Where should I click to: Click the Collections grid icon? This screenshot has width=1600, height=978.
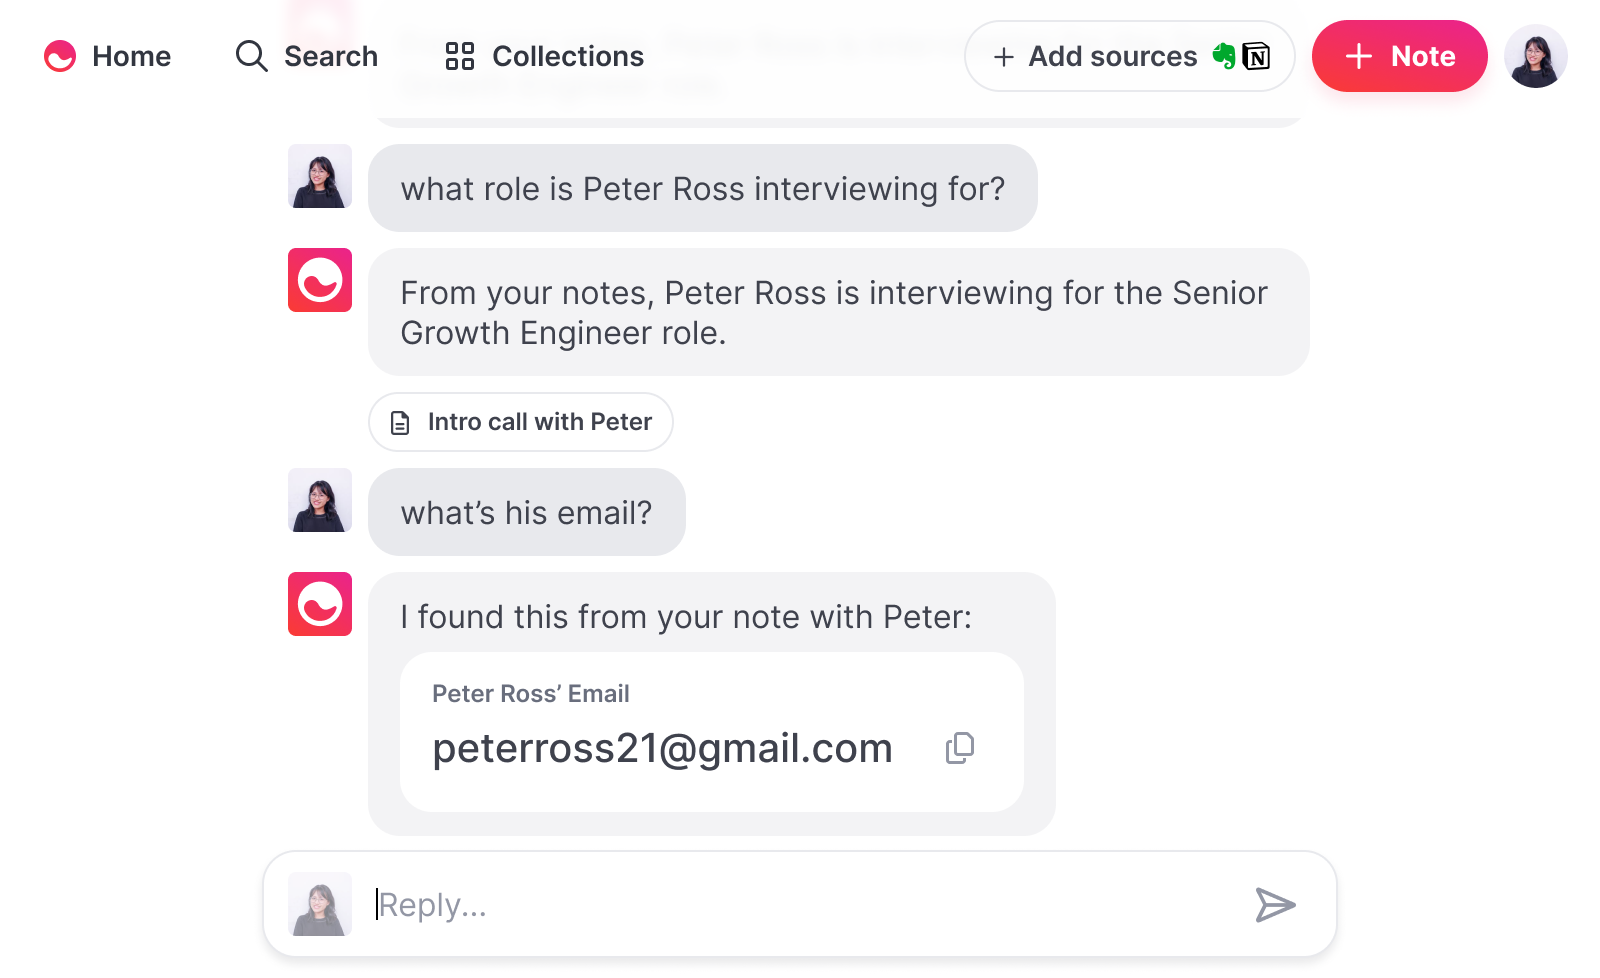click(x=459, y=56)
